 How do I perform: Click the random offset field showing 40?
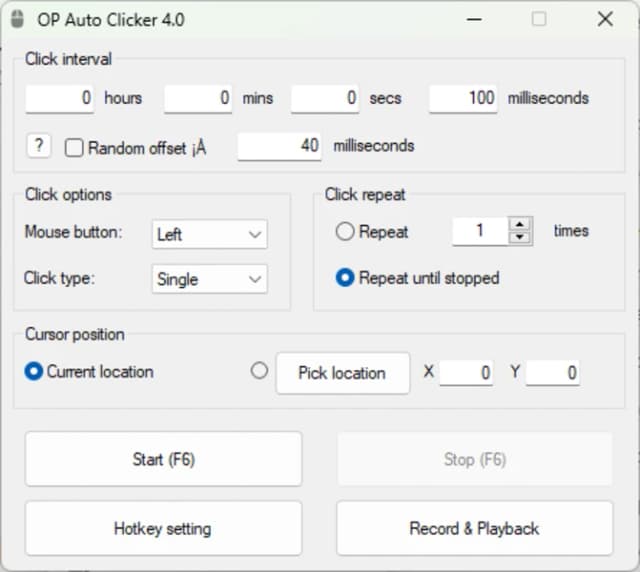280,146
